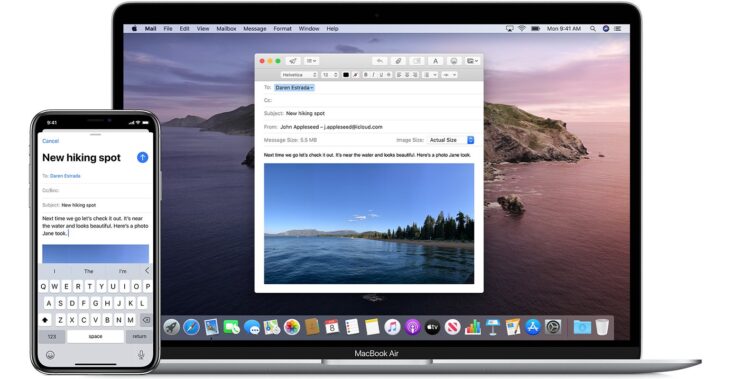
Task: Tap the suggested word "I'm" above the keyboard
Action: click(x=123, y=271)
